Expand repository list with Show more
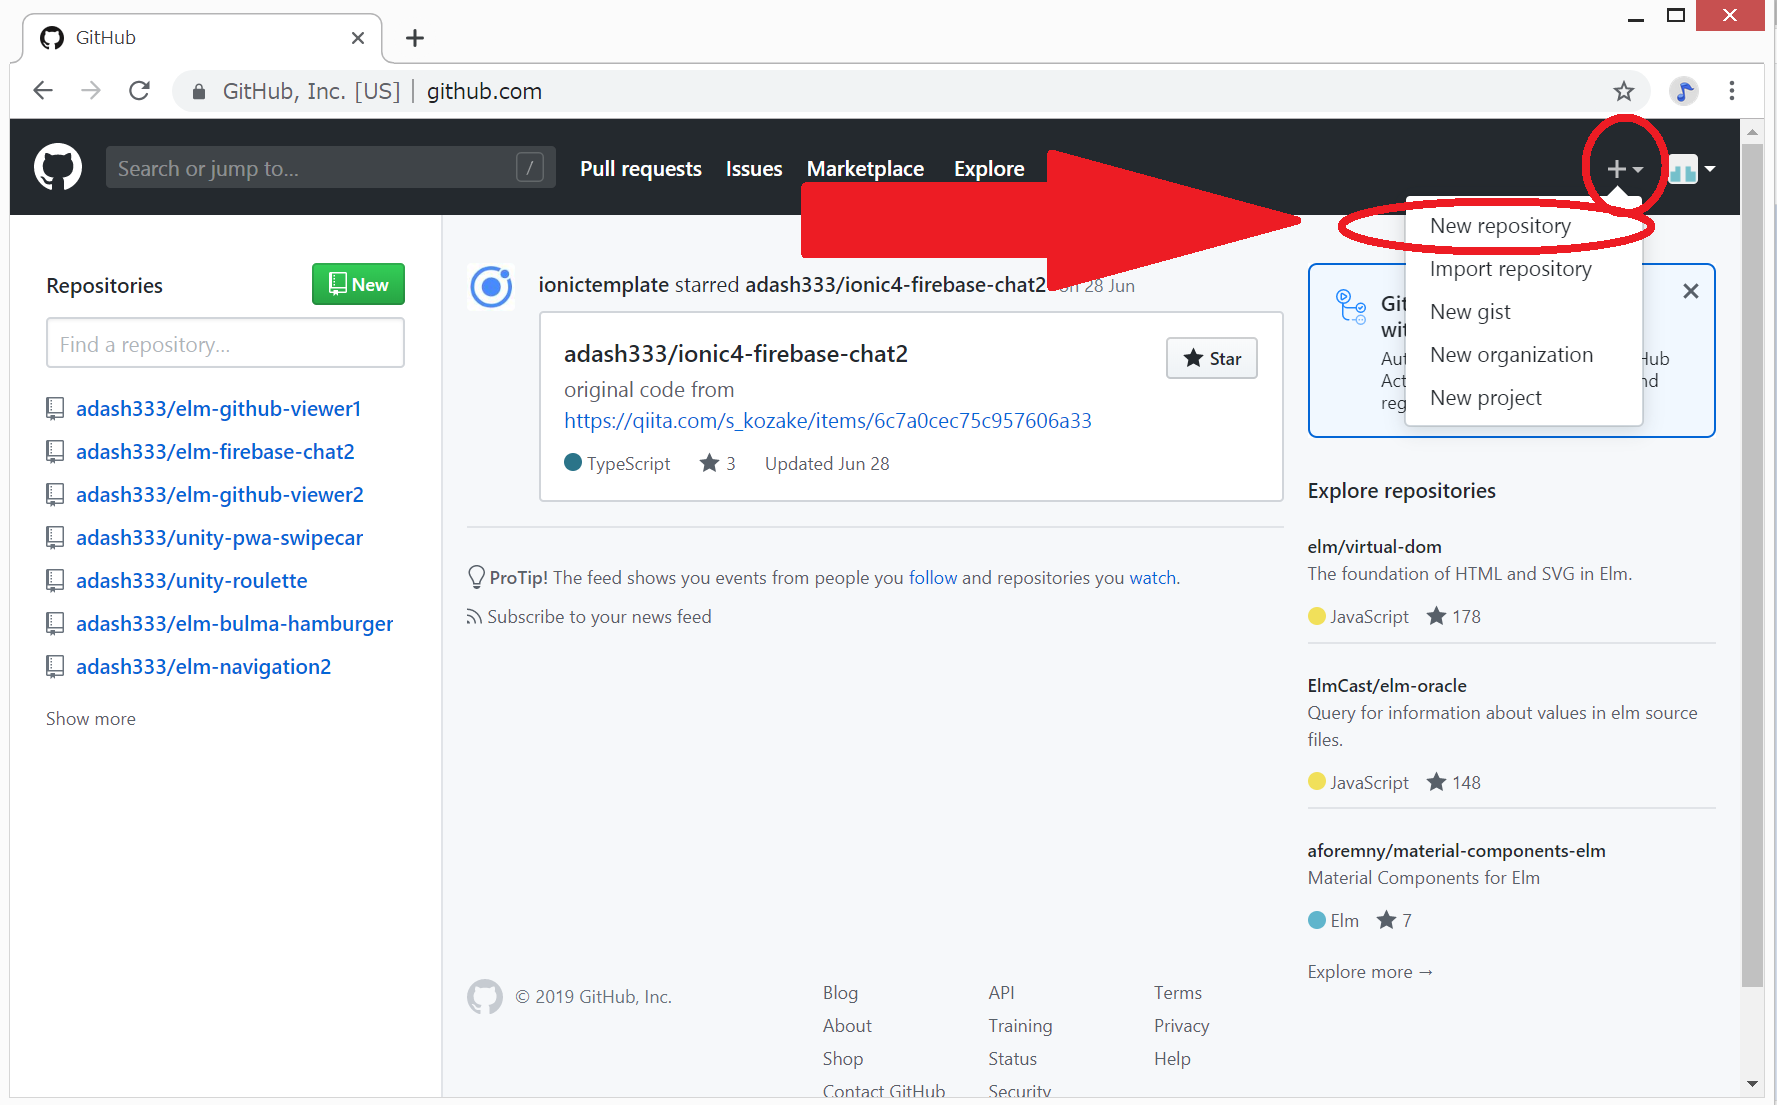This screenshot has width=1777, height=1105. (91, 719)
